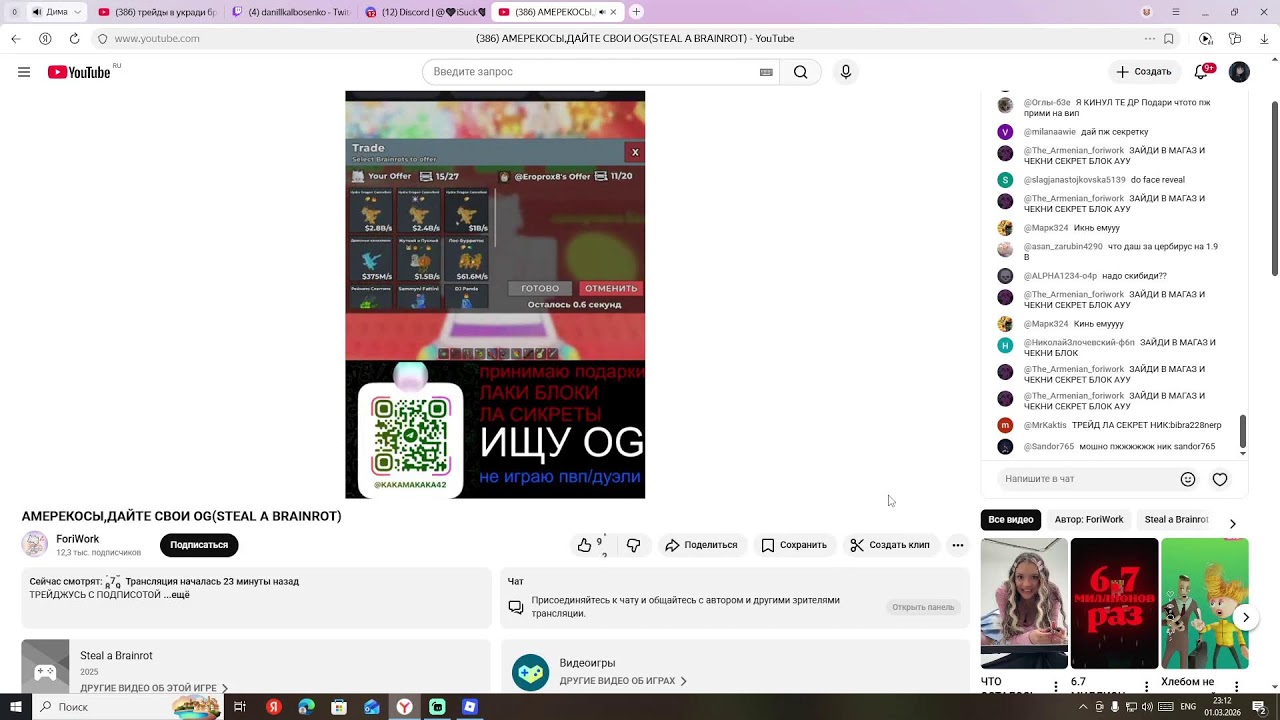Mute the playing YouTube tab audio icon
The height and width of the screenshot is (720, 1280).
coord(604,12)
